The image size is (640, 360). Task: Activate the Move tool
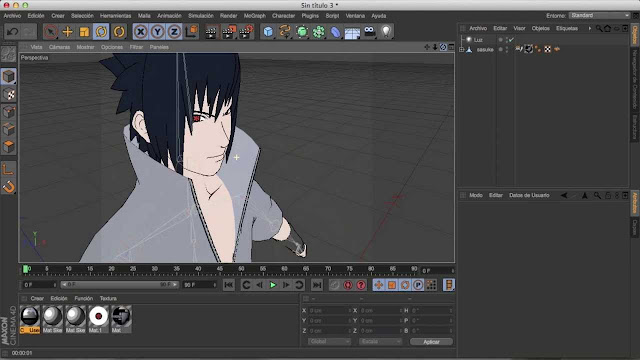67,31
